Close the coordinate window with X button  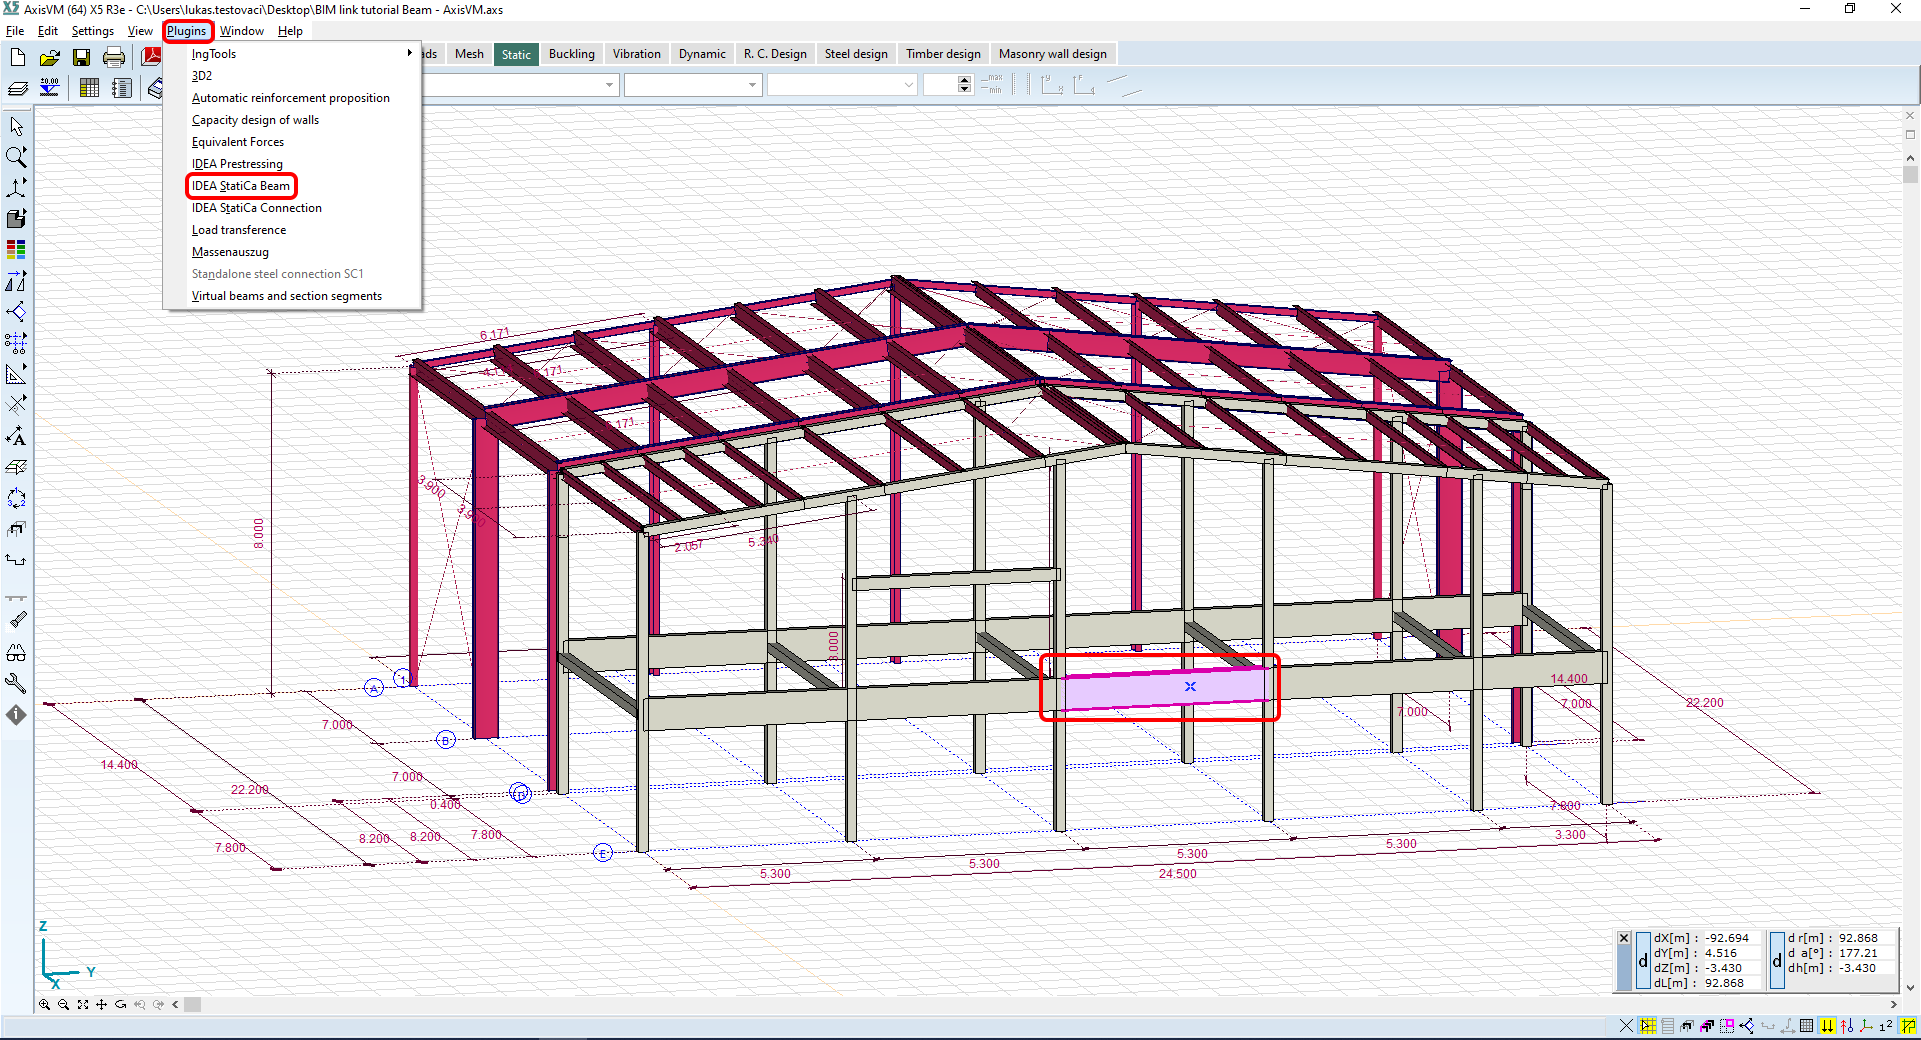[x=1624, y=938]
